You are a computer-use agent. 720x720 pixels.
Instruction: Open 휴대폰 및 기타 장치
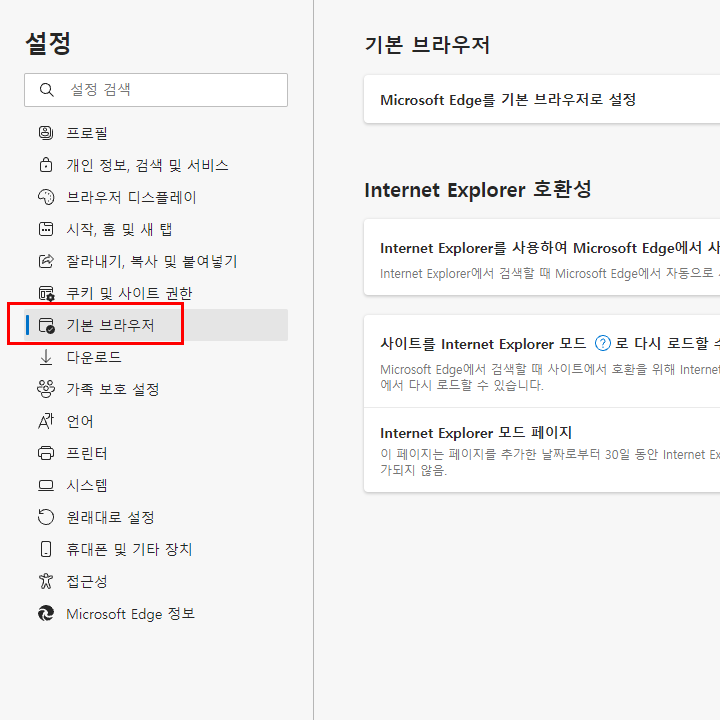(x=156, y=549)
